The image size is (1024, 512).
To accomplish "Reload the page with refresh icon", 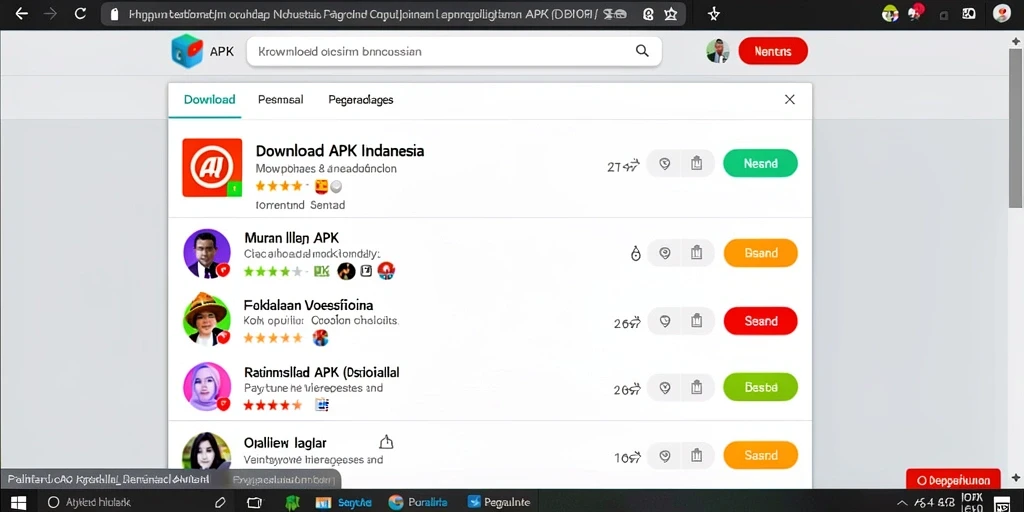I will point(80,14).
